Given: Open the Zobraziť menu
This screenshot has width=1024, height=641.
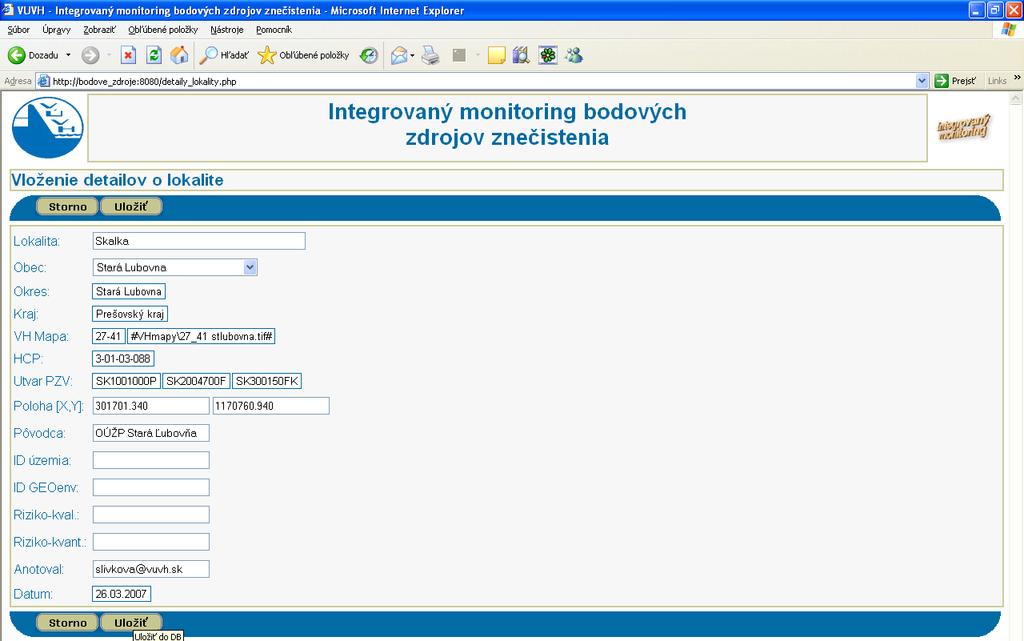Looking at the screenshot, I should tap(99, 29).
